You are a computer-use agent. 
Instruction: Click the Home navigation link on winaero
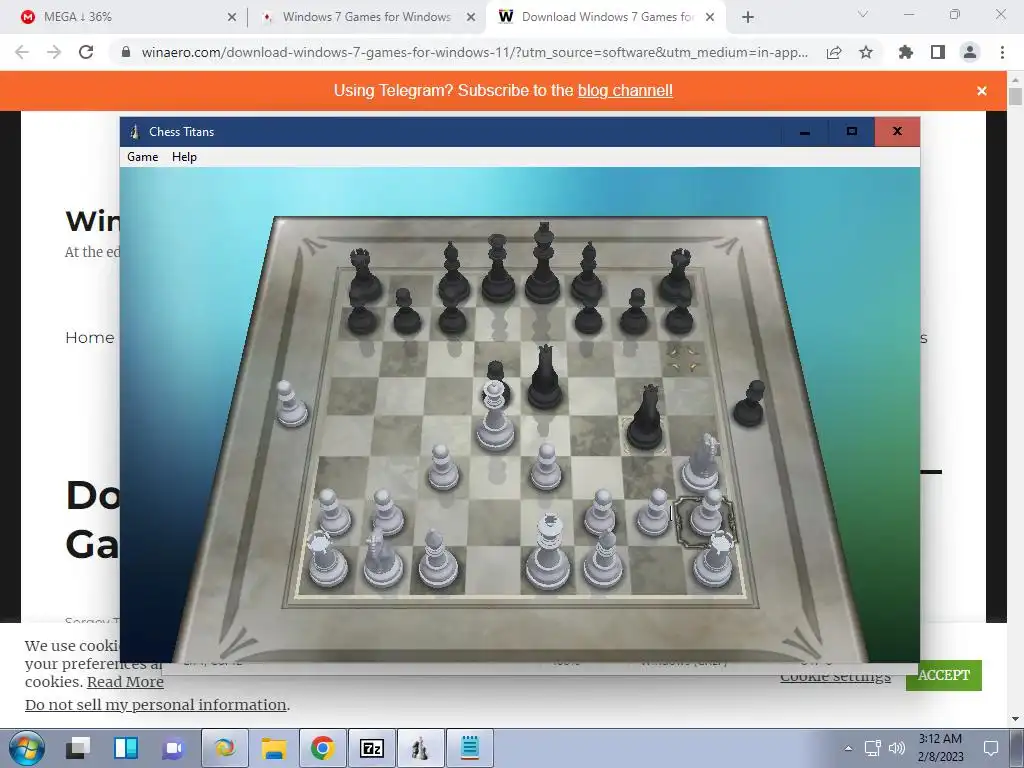(89, 338)
